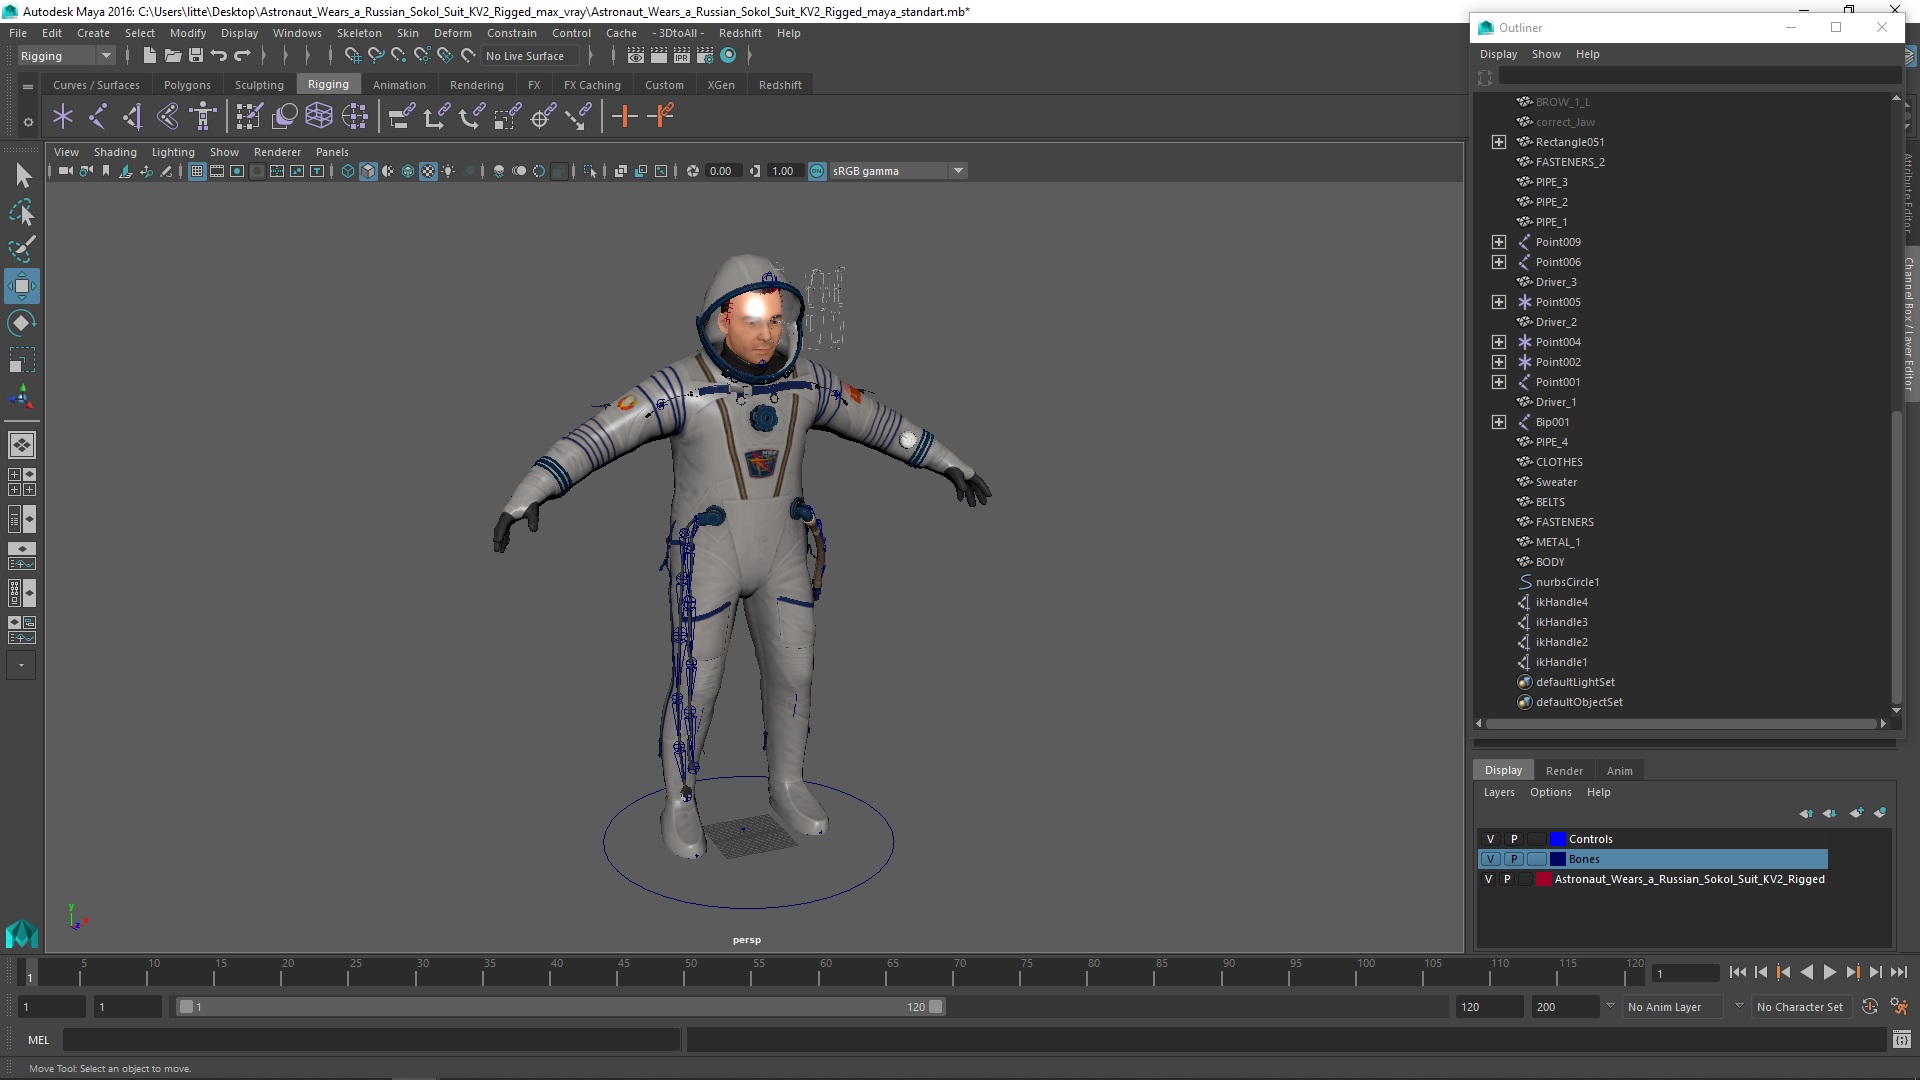The width and height of the screenshot is (1920, 1080).
Task: Open the Deform menu
Action: click(452, 33)
